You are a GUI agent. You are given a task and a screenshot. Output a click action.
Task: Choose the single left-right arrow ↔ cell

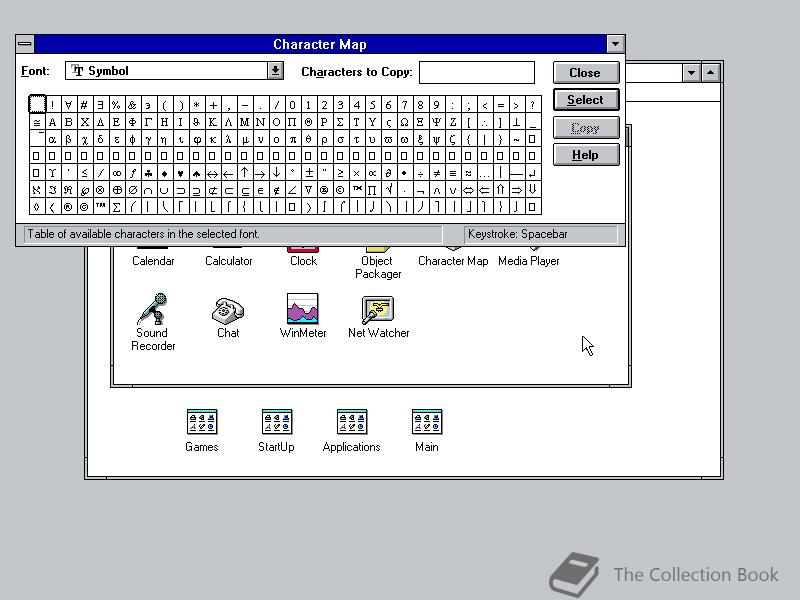pyautogui.click(x=212, y=173)
